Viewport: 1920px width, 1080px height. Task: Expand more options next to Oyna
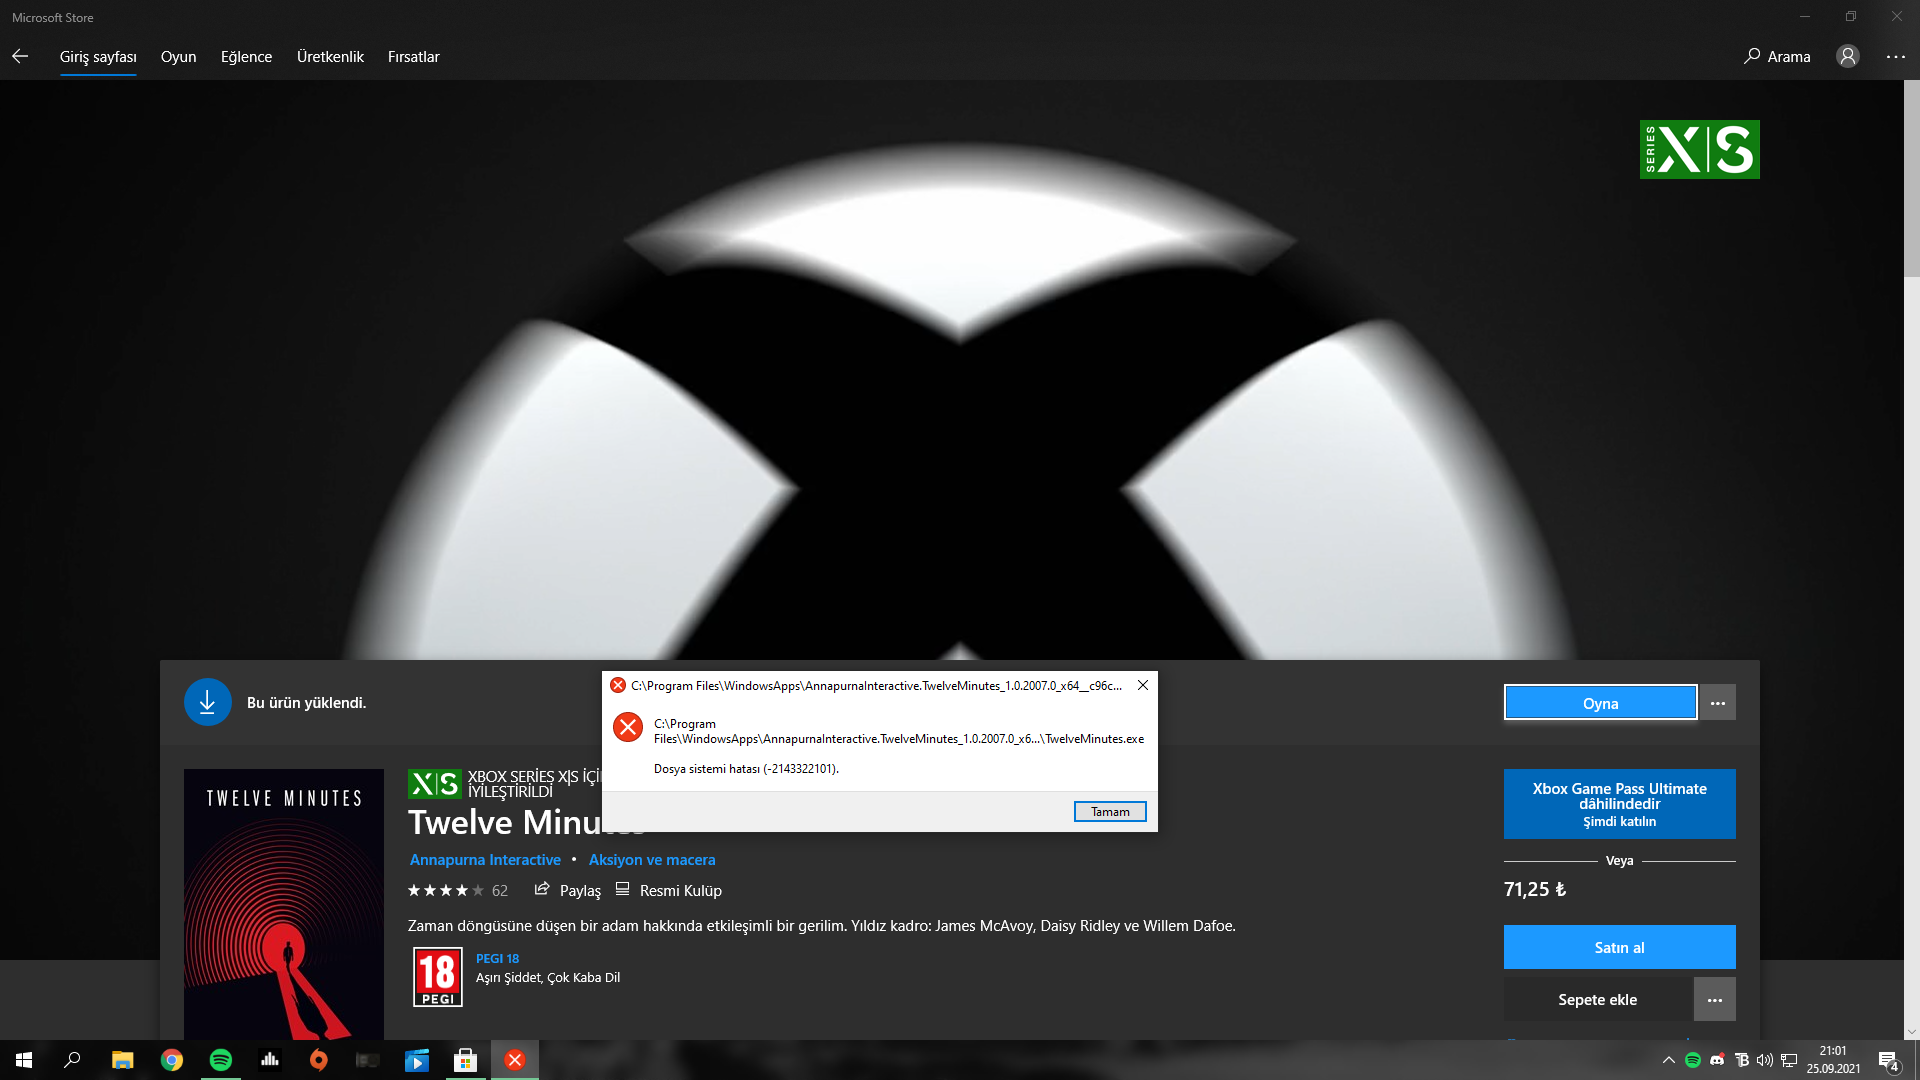coord(1717,703)
